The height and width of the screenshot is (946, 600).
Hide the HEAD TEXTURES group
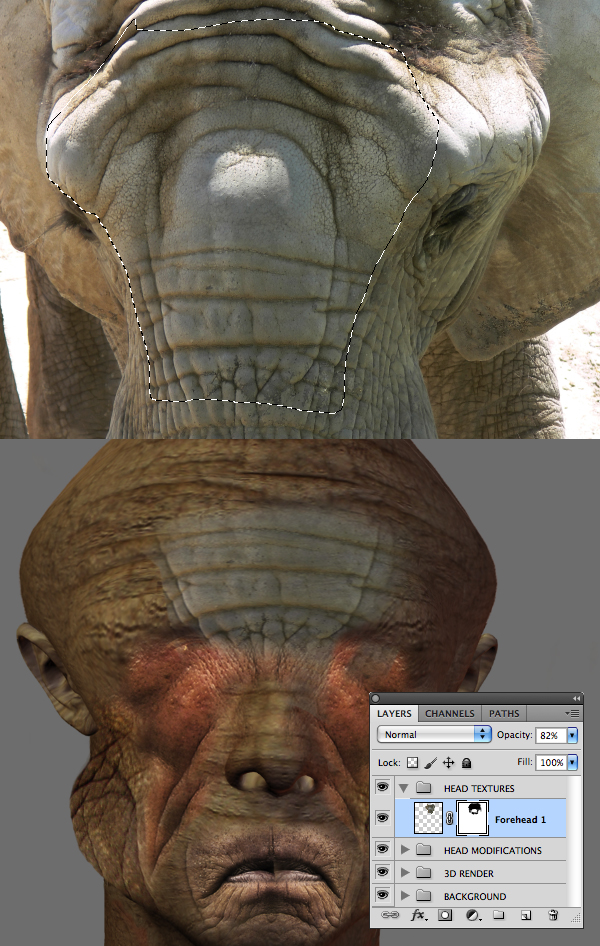point(382,787)
